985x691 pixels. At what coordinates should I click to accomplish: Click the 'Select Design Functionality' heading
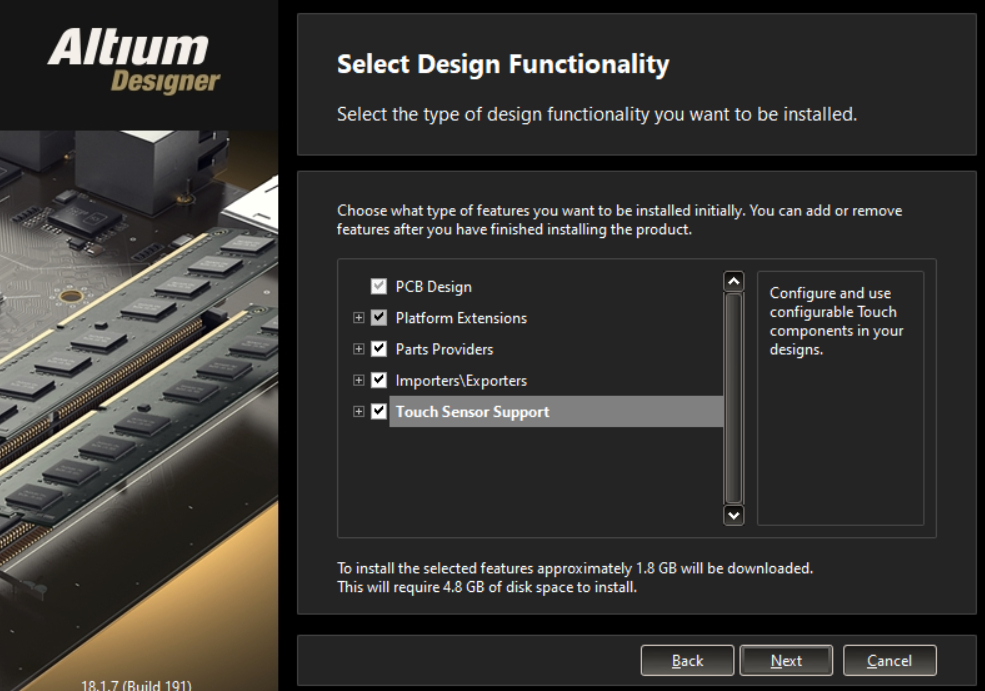tap(503, 64)
